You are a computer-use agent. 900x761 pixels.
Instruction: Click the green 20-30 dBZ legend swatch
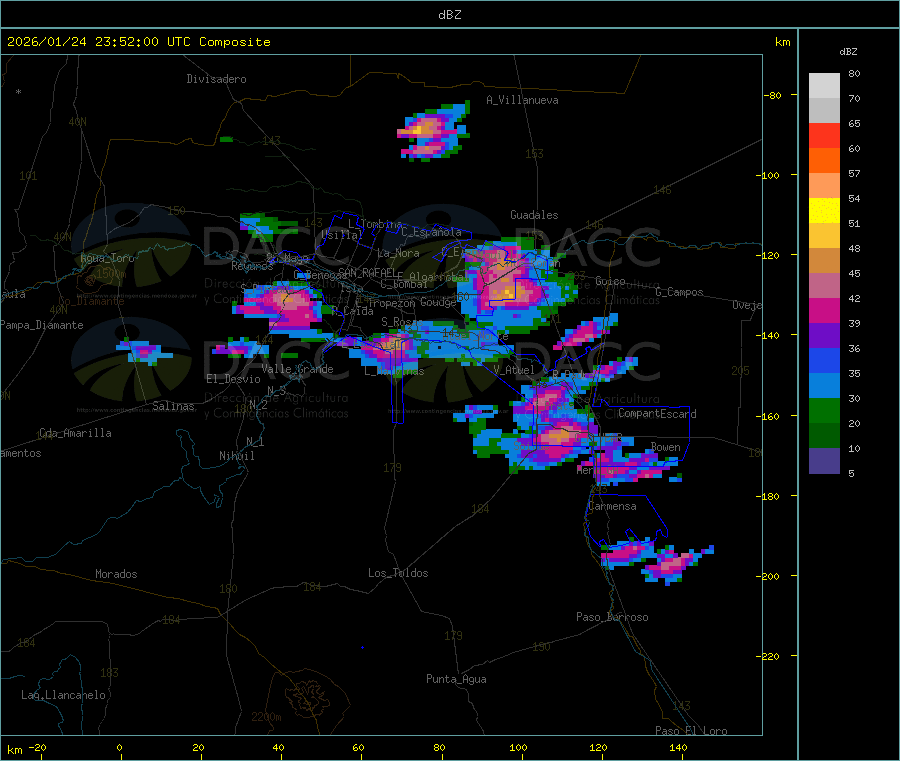tap(824, 410)
